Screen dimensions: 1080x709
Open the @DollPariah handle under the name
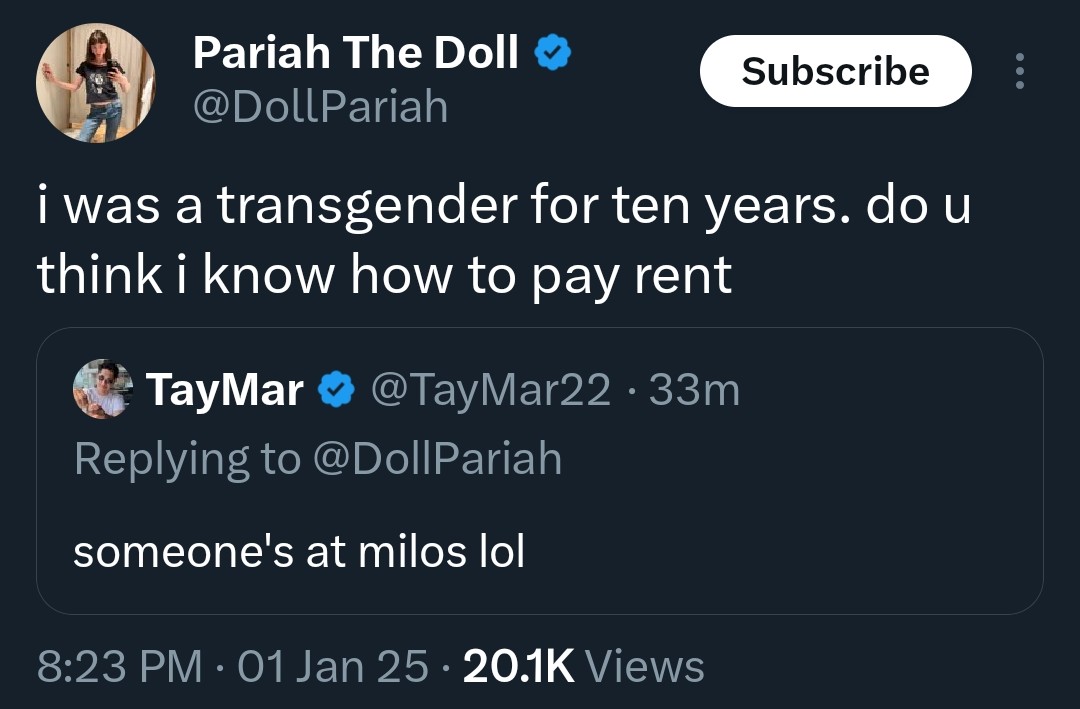tap(320, 107)
